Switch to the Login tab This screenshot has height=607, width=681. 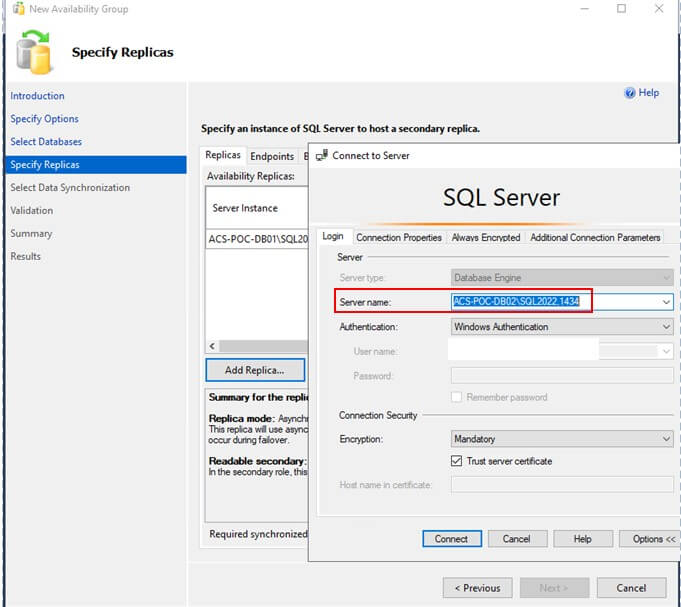[x=333, y=236]
